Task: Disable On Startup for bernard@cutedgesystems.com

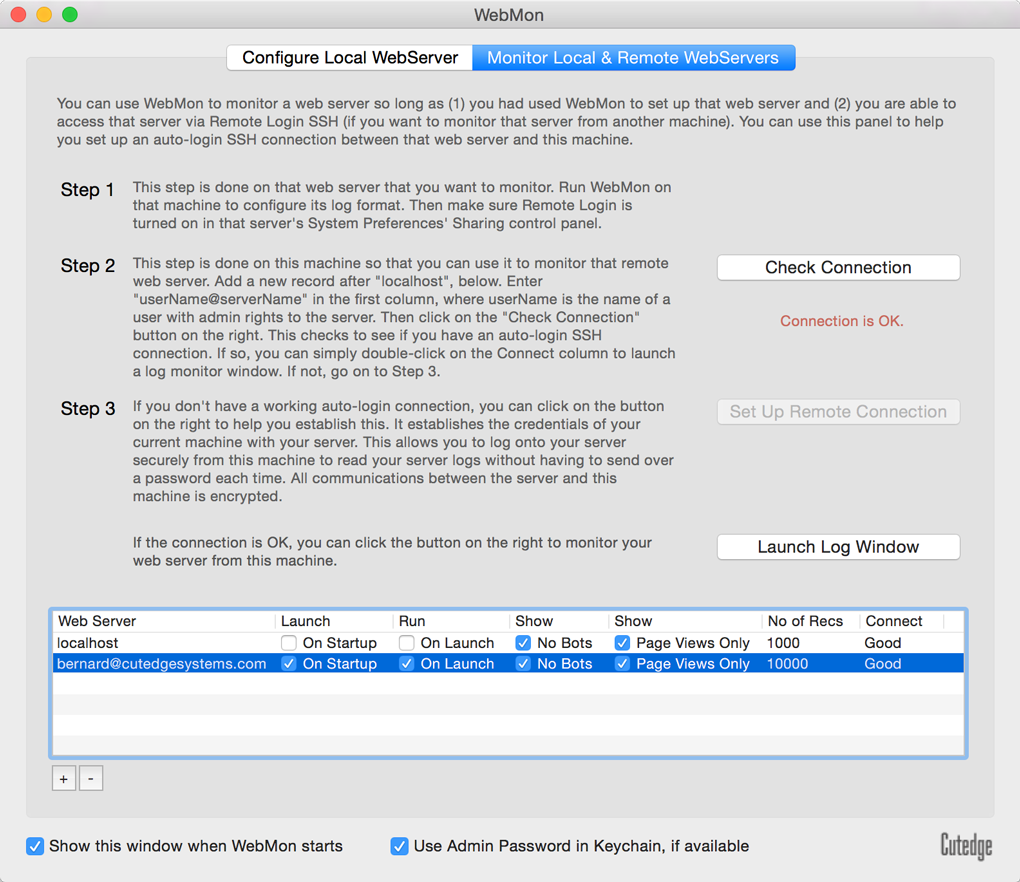Action: pos(289,664)
